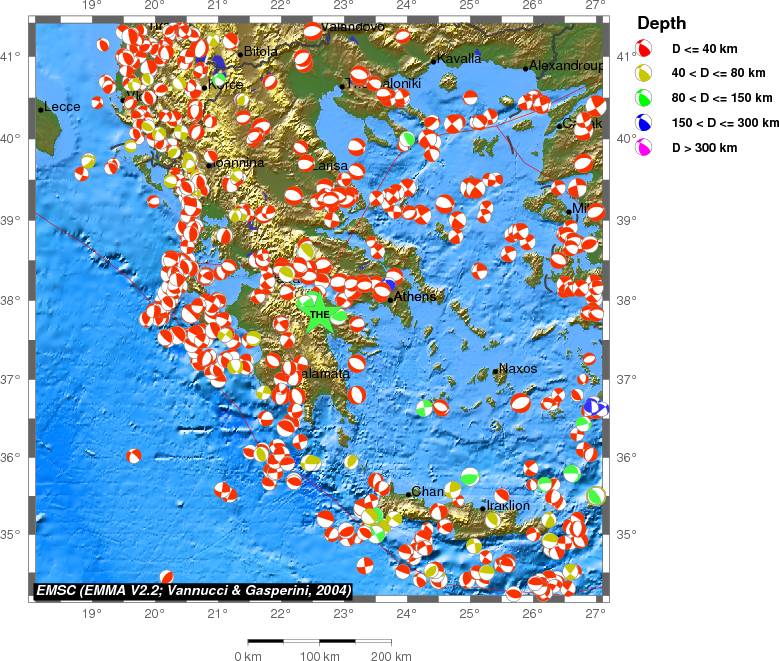Click the 100 km scale bar label
This screenshot has height=661, width=779.
pos(319,656)
